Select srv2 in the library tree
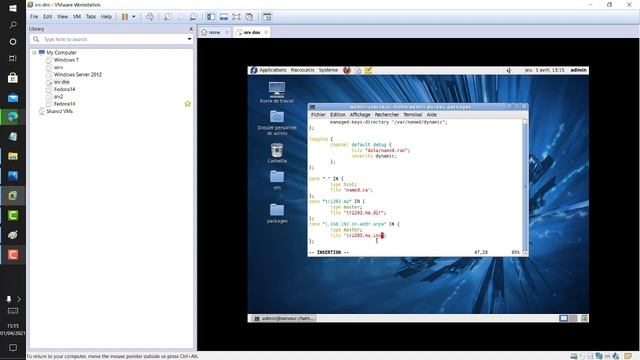 tap(58, 97)
